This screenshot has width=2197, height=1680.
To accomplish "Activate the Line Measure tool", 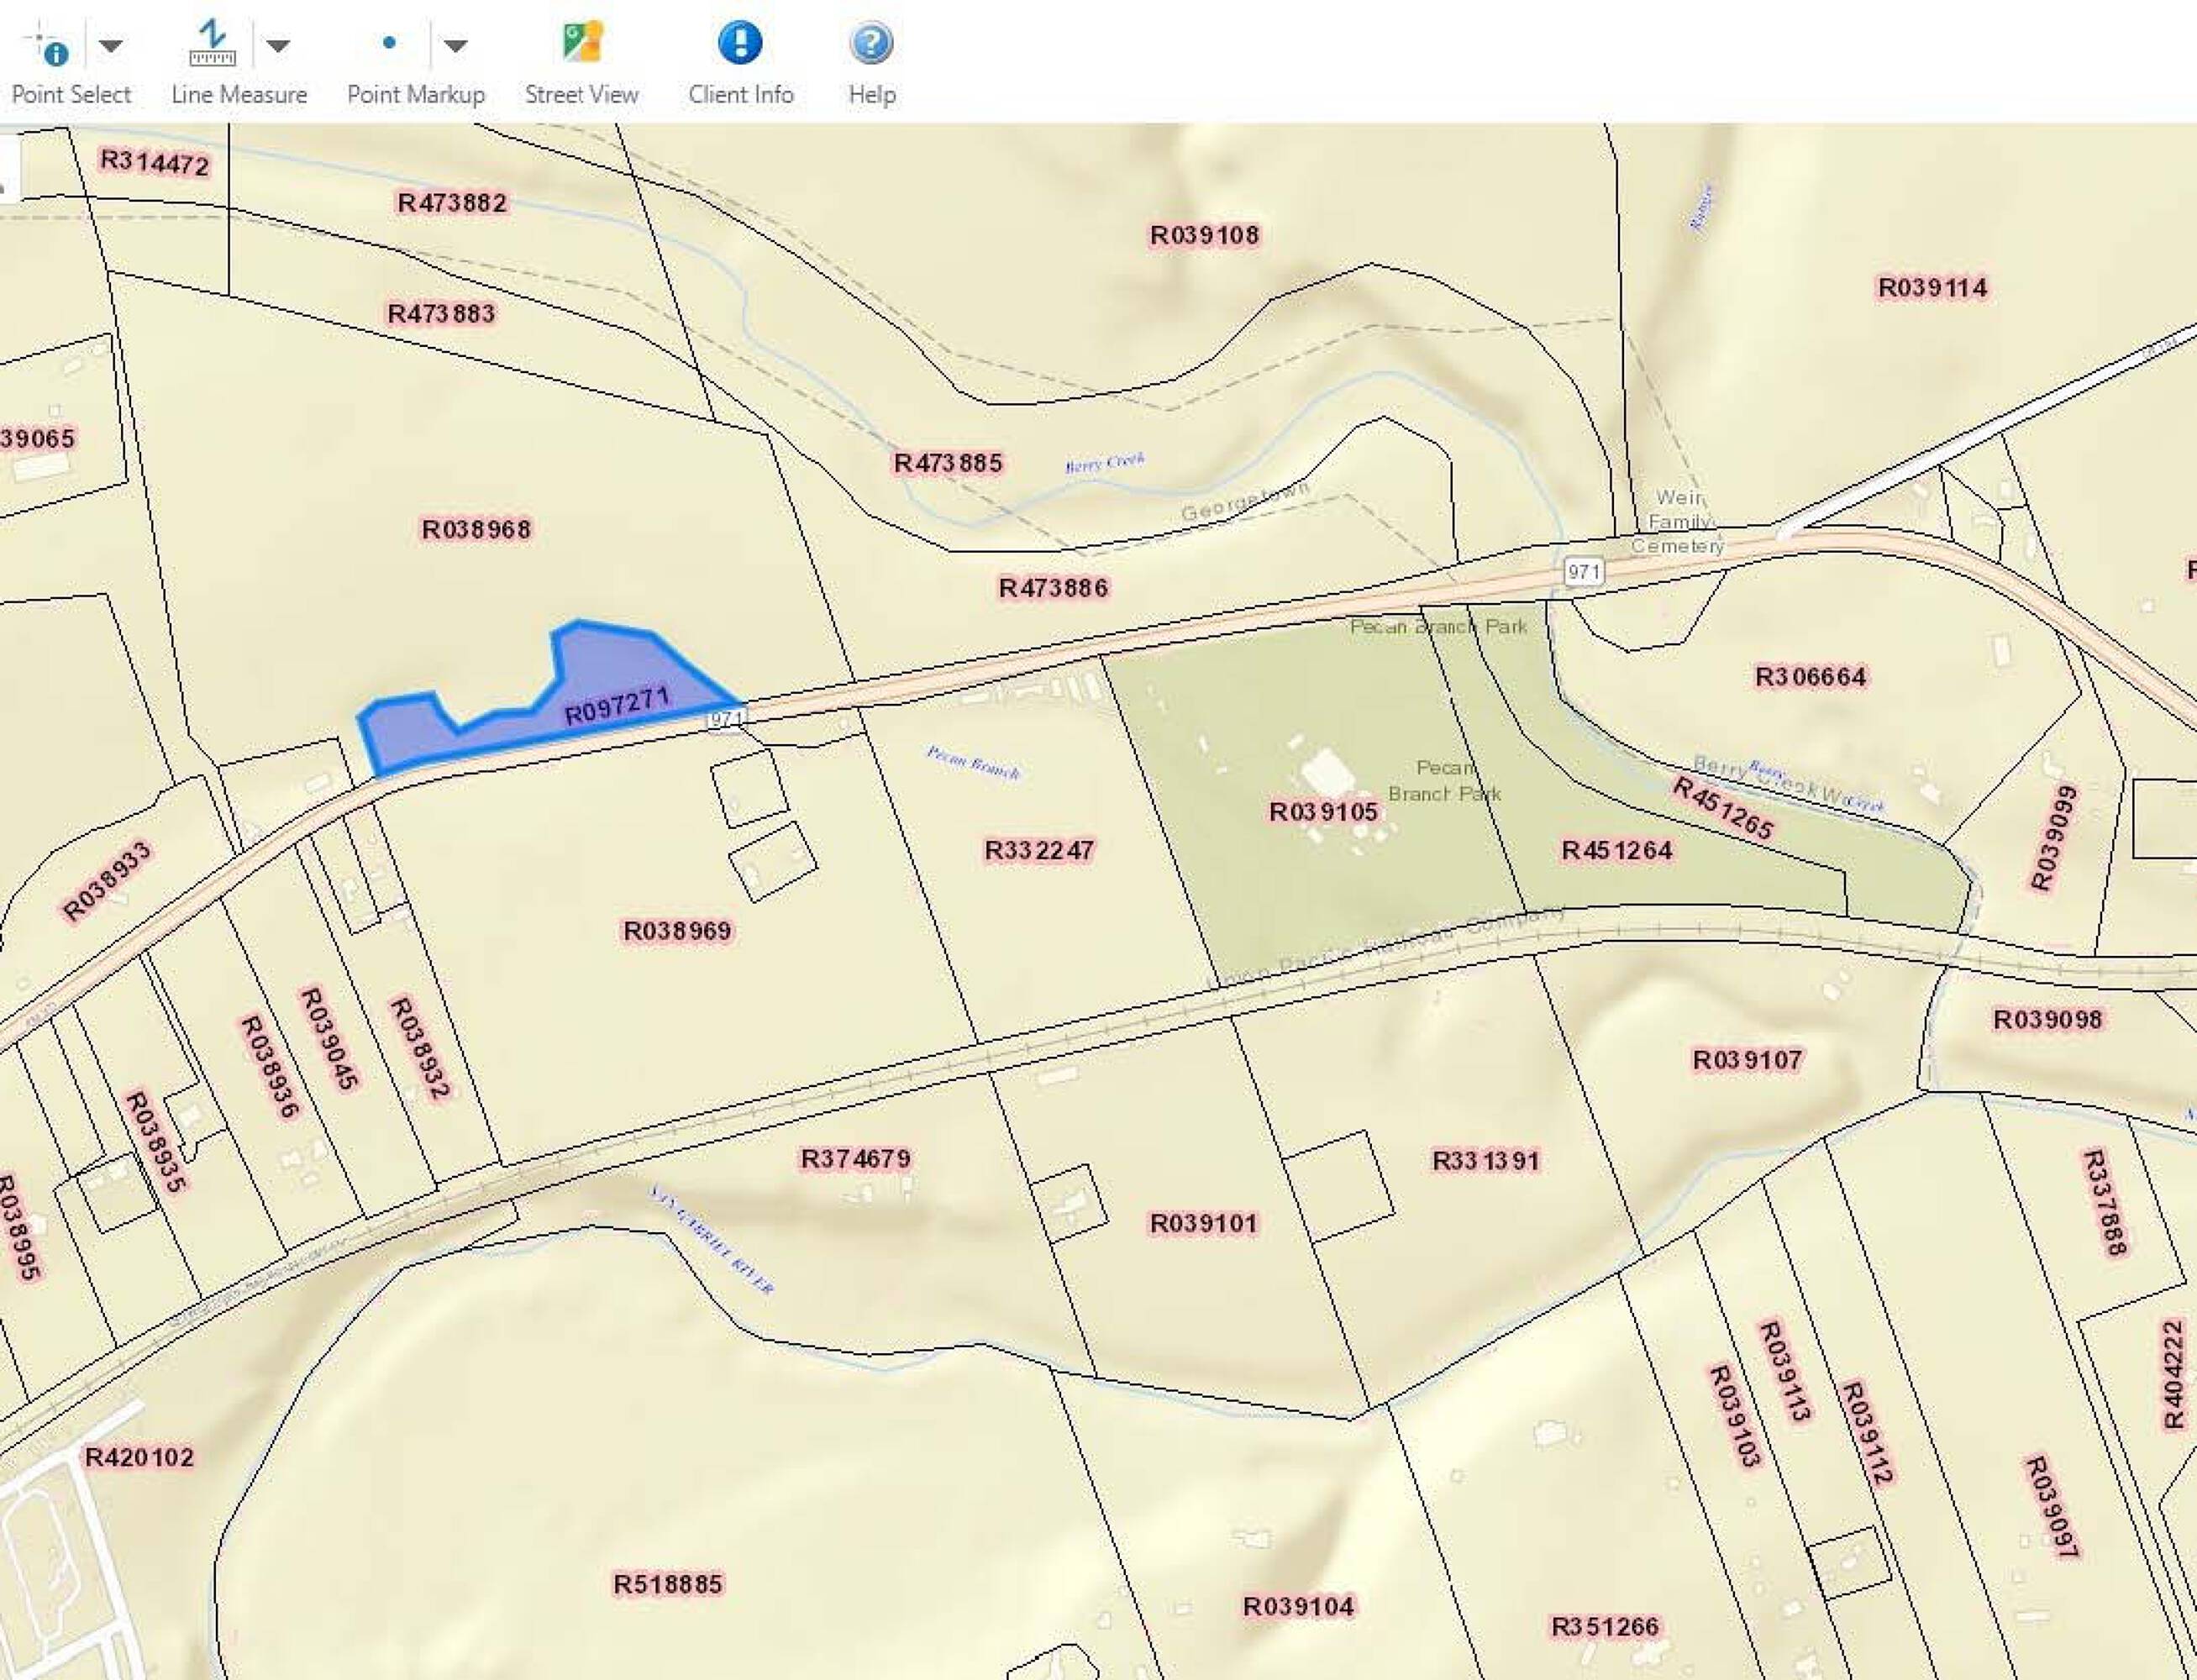I will click(212, 45).
